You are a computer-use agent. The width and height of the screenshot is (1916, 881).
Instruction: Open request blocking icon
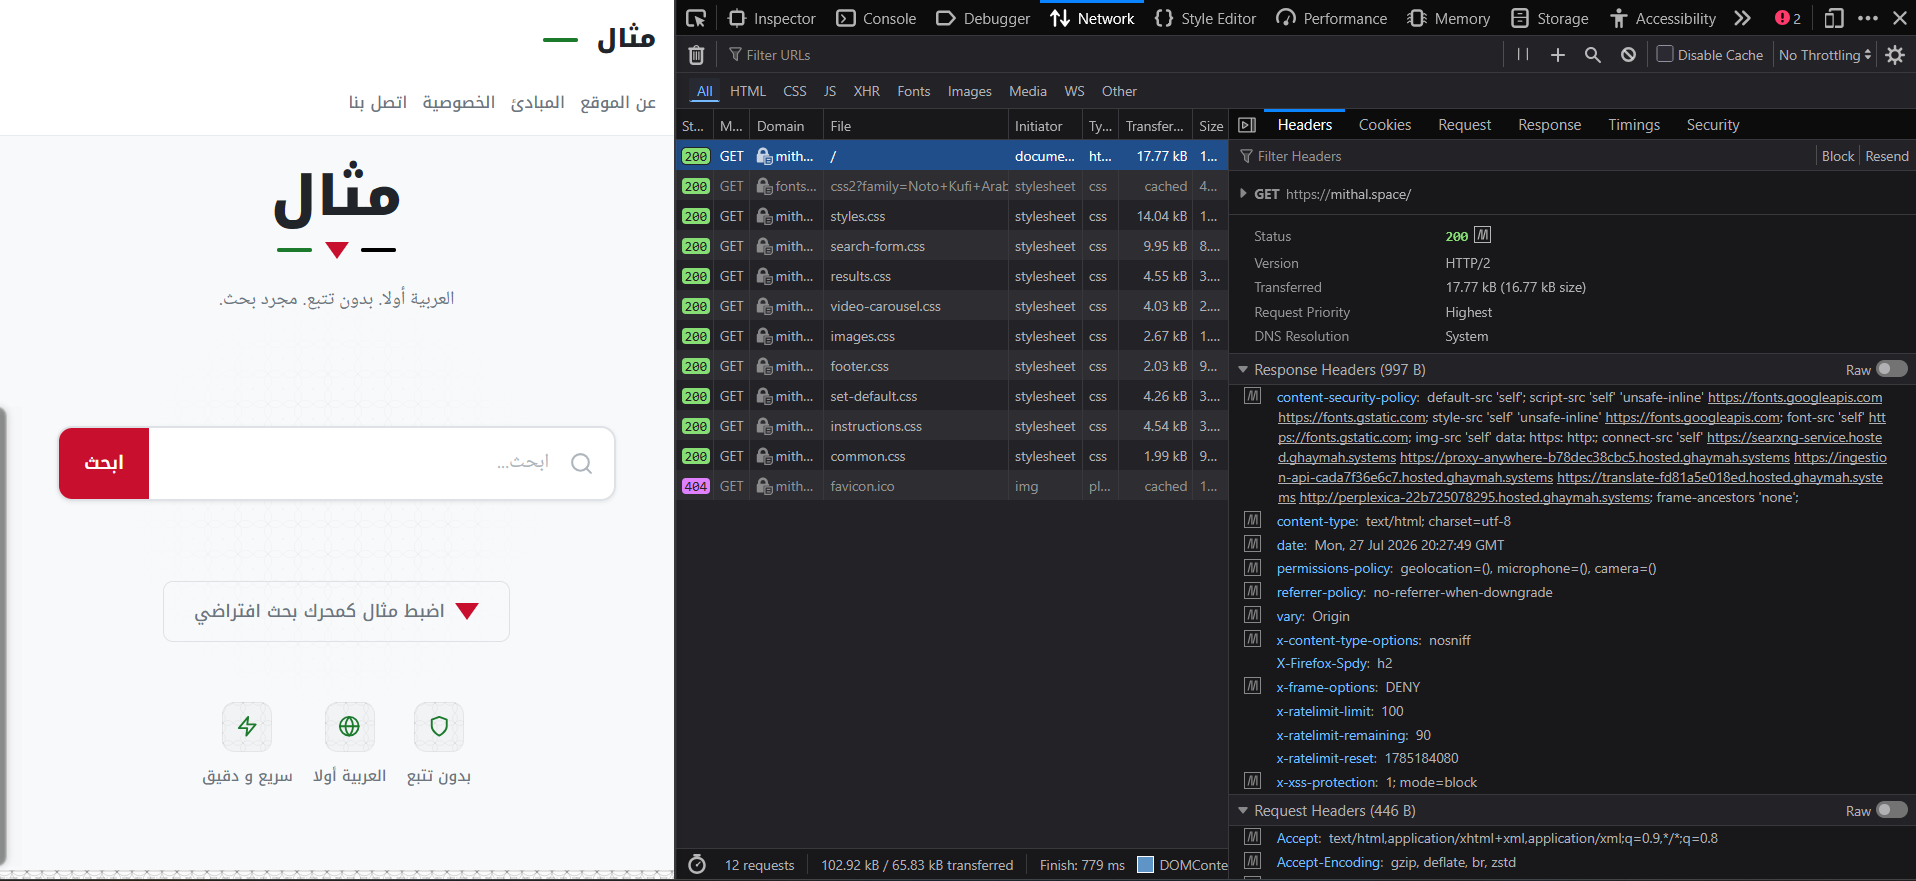(x=1629, y=55)
